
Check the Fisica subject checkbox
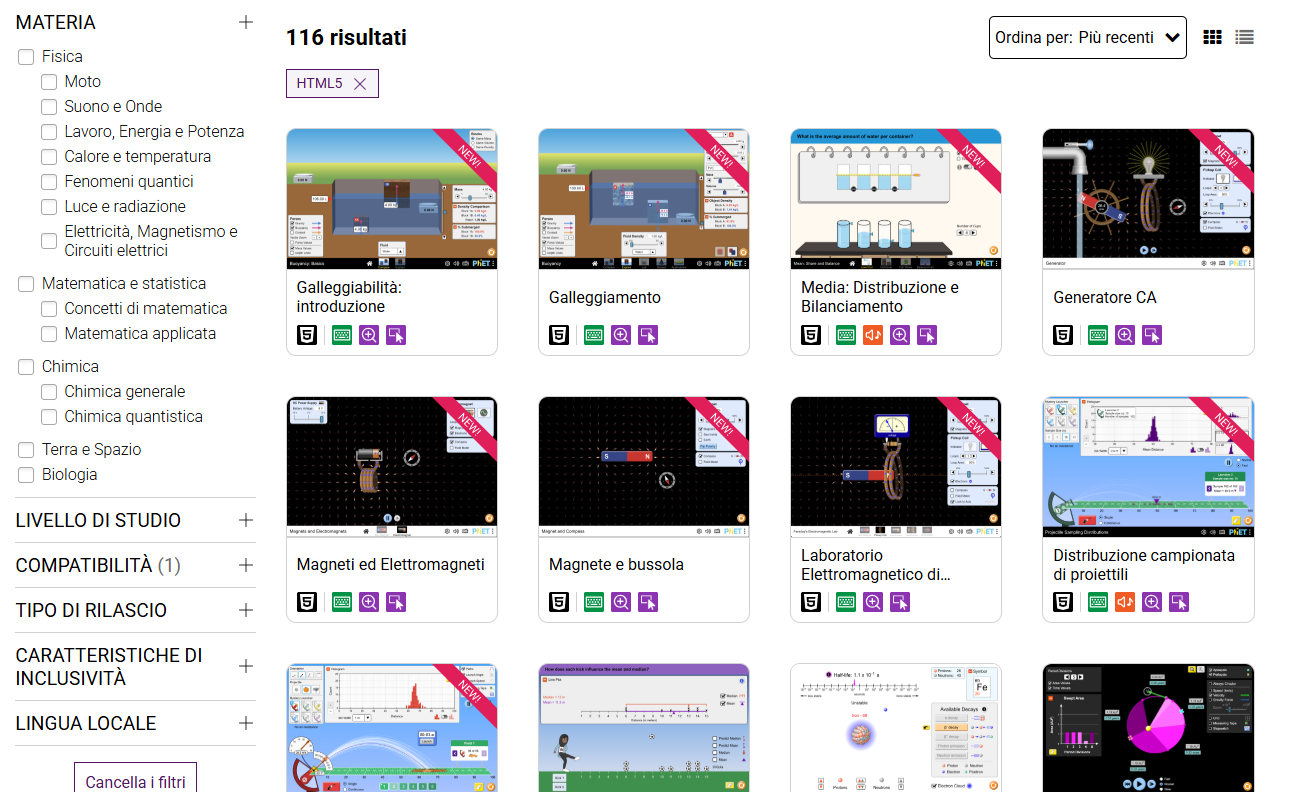pos(26,57)
